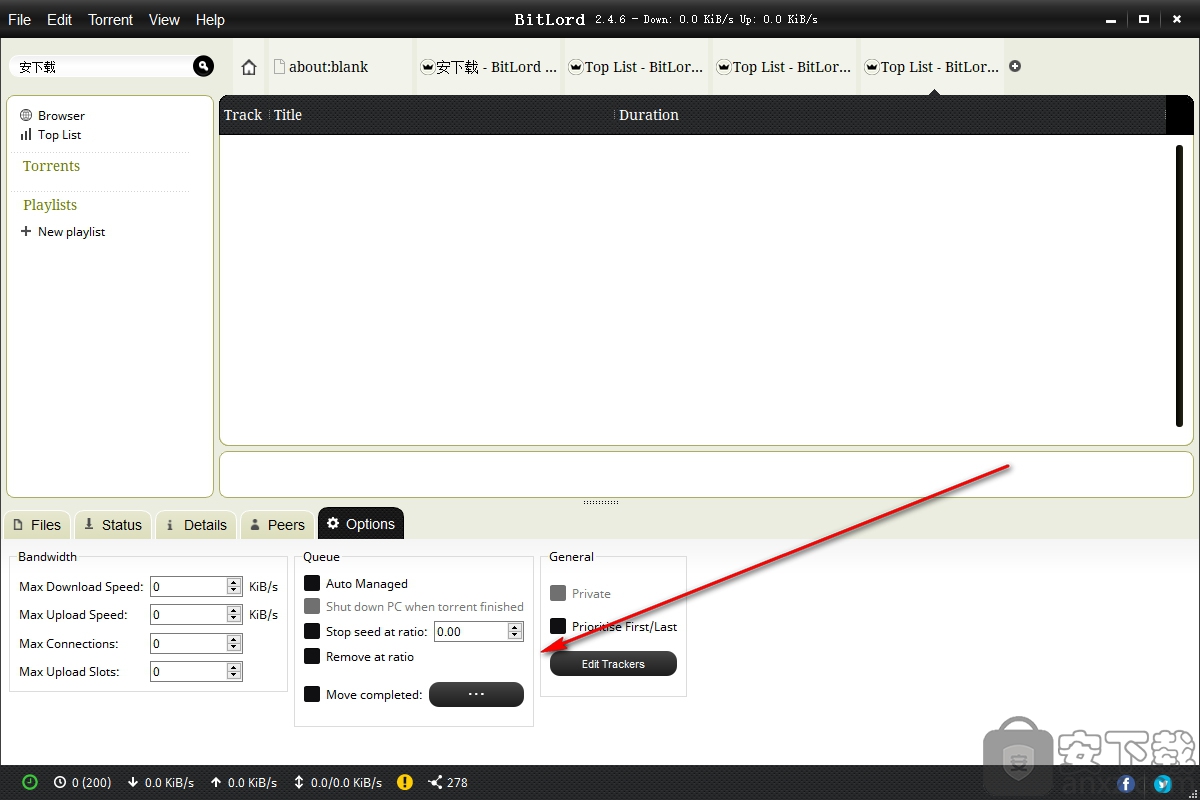1200x800 pixels.
Task: Click Stop seed ratio spinner arrows
Action: pos(515,631)
